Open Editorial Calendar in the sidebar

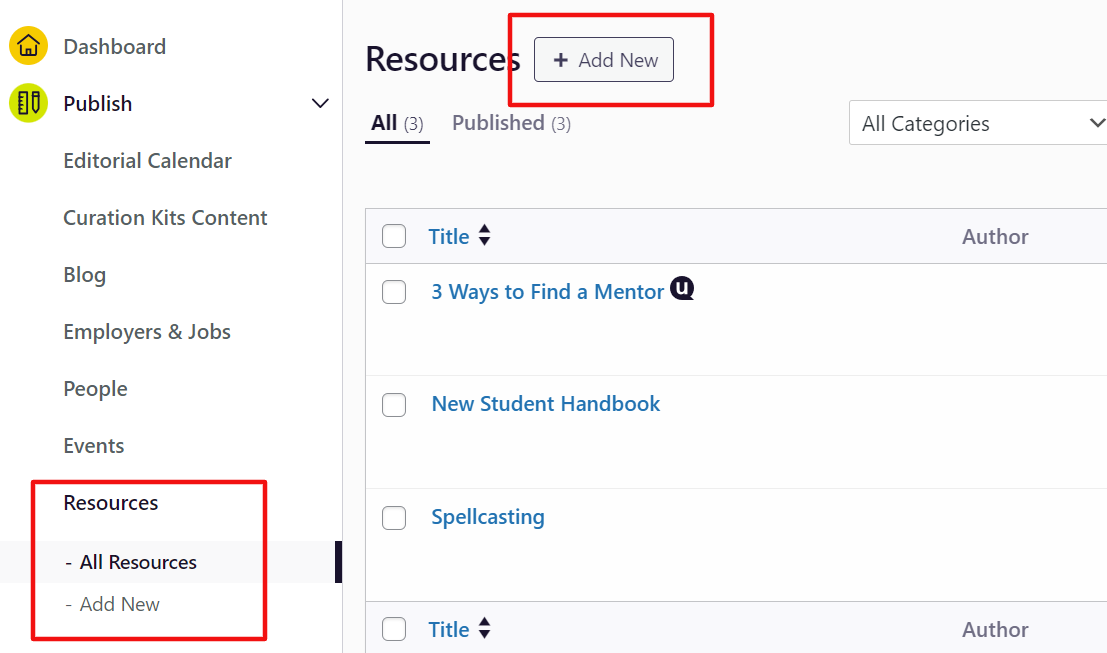coord(147,161)
